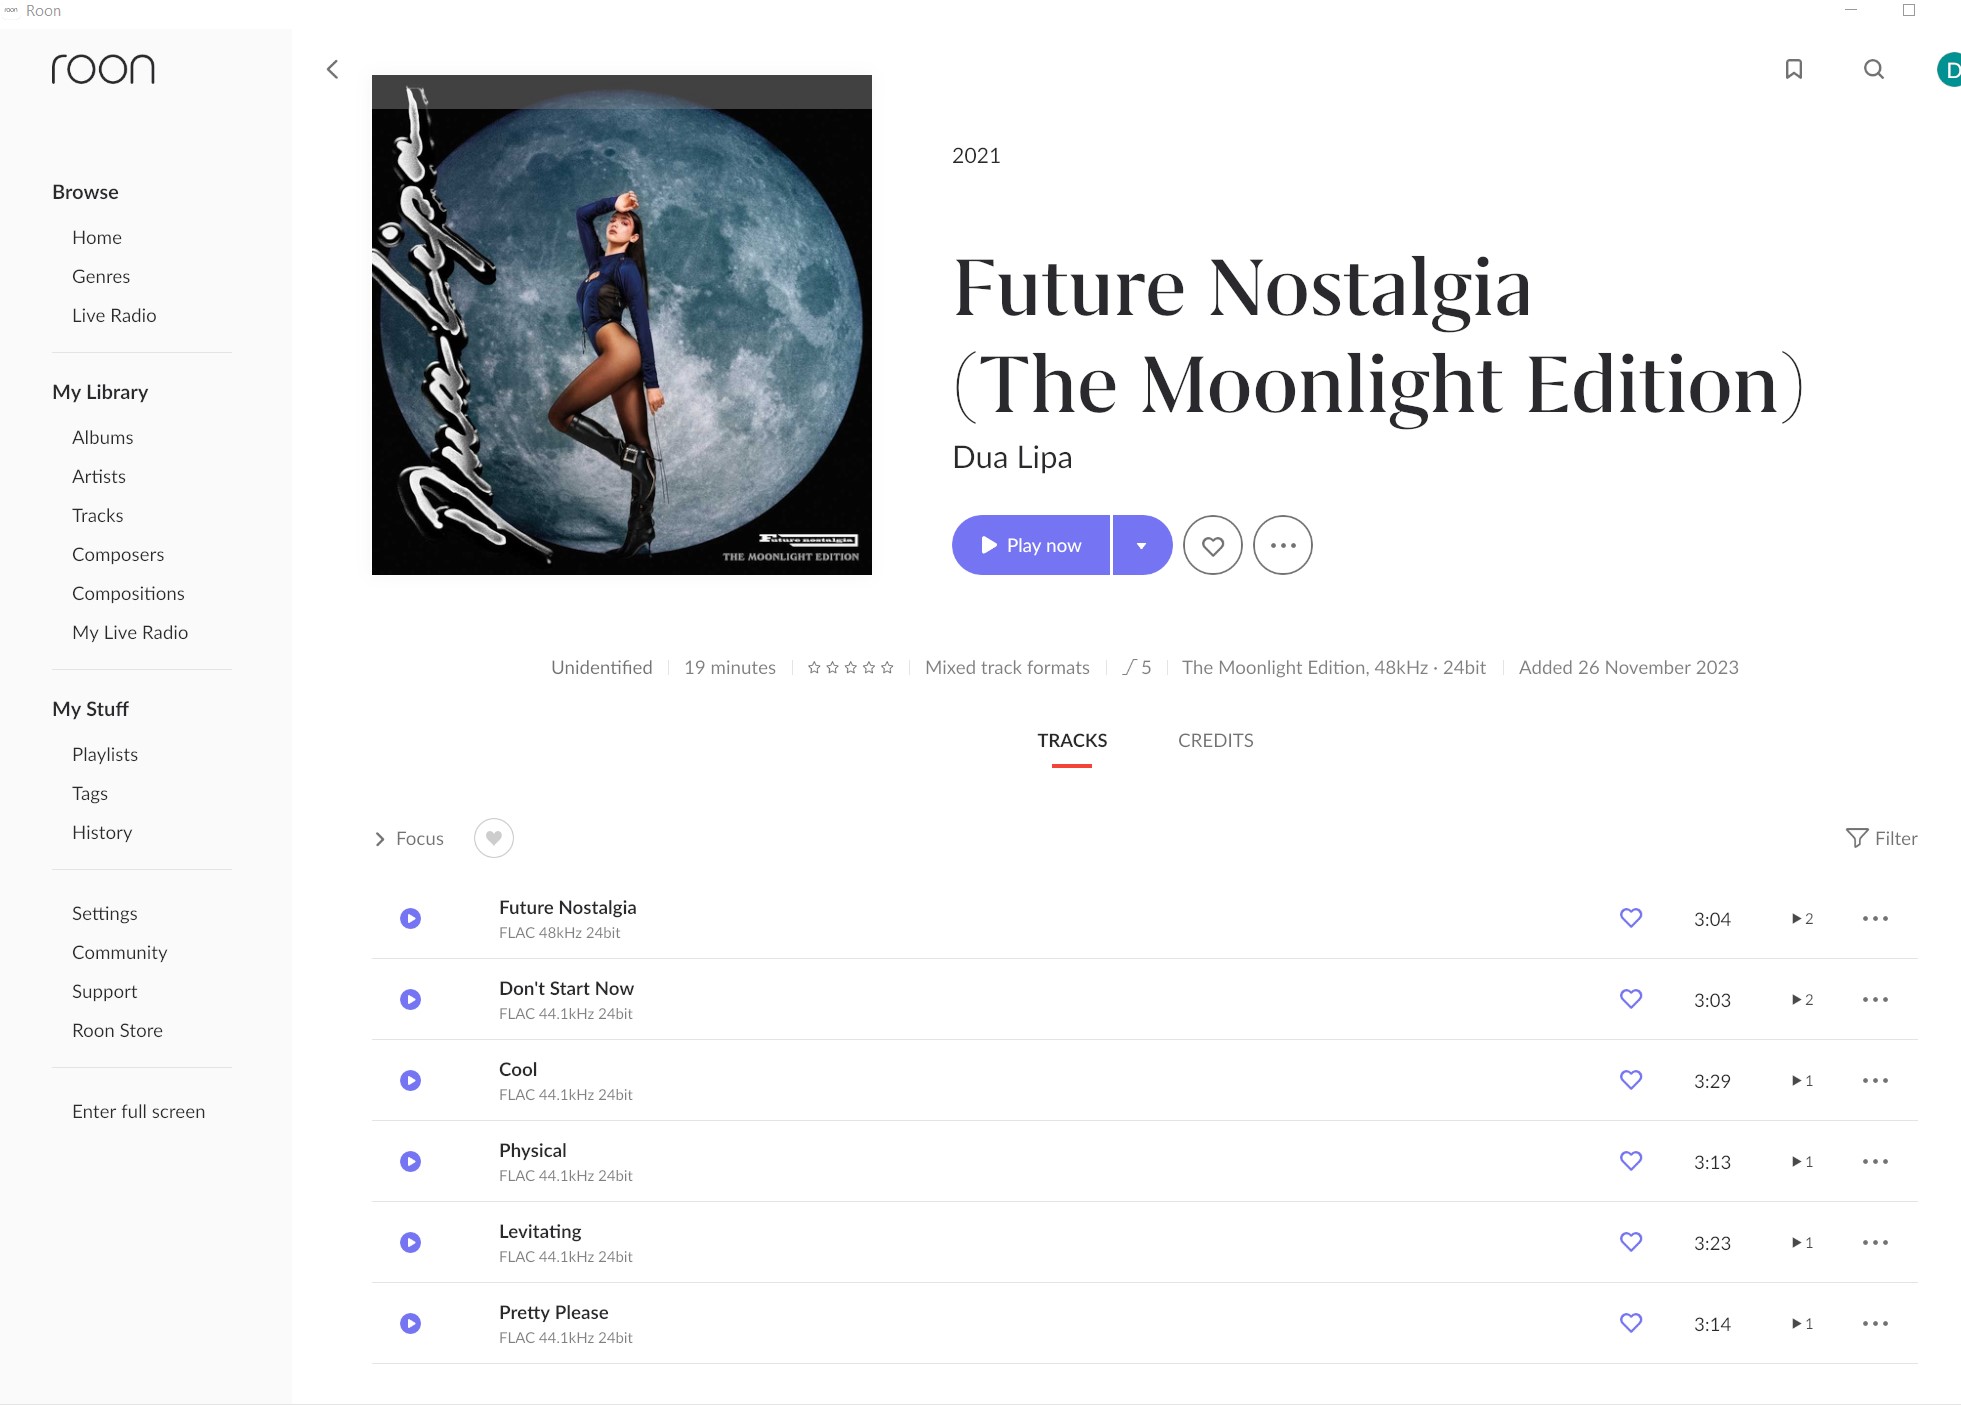
Task: Open the user profile avatar menu
Action: 1949,69
